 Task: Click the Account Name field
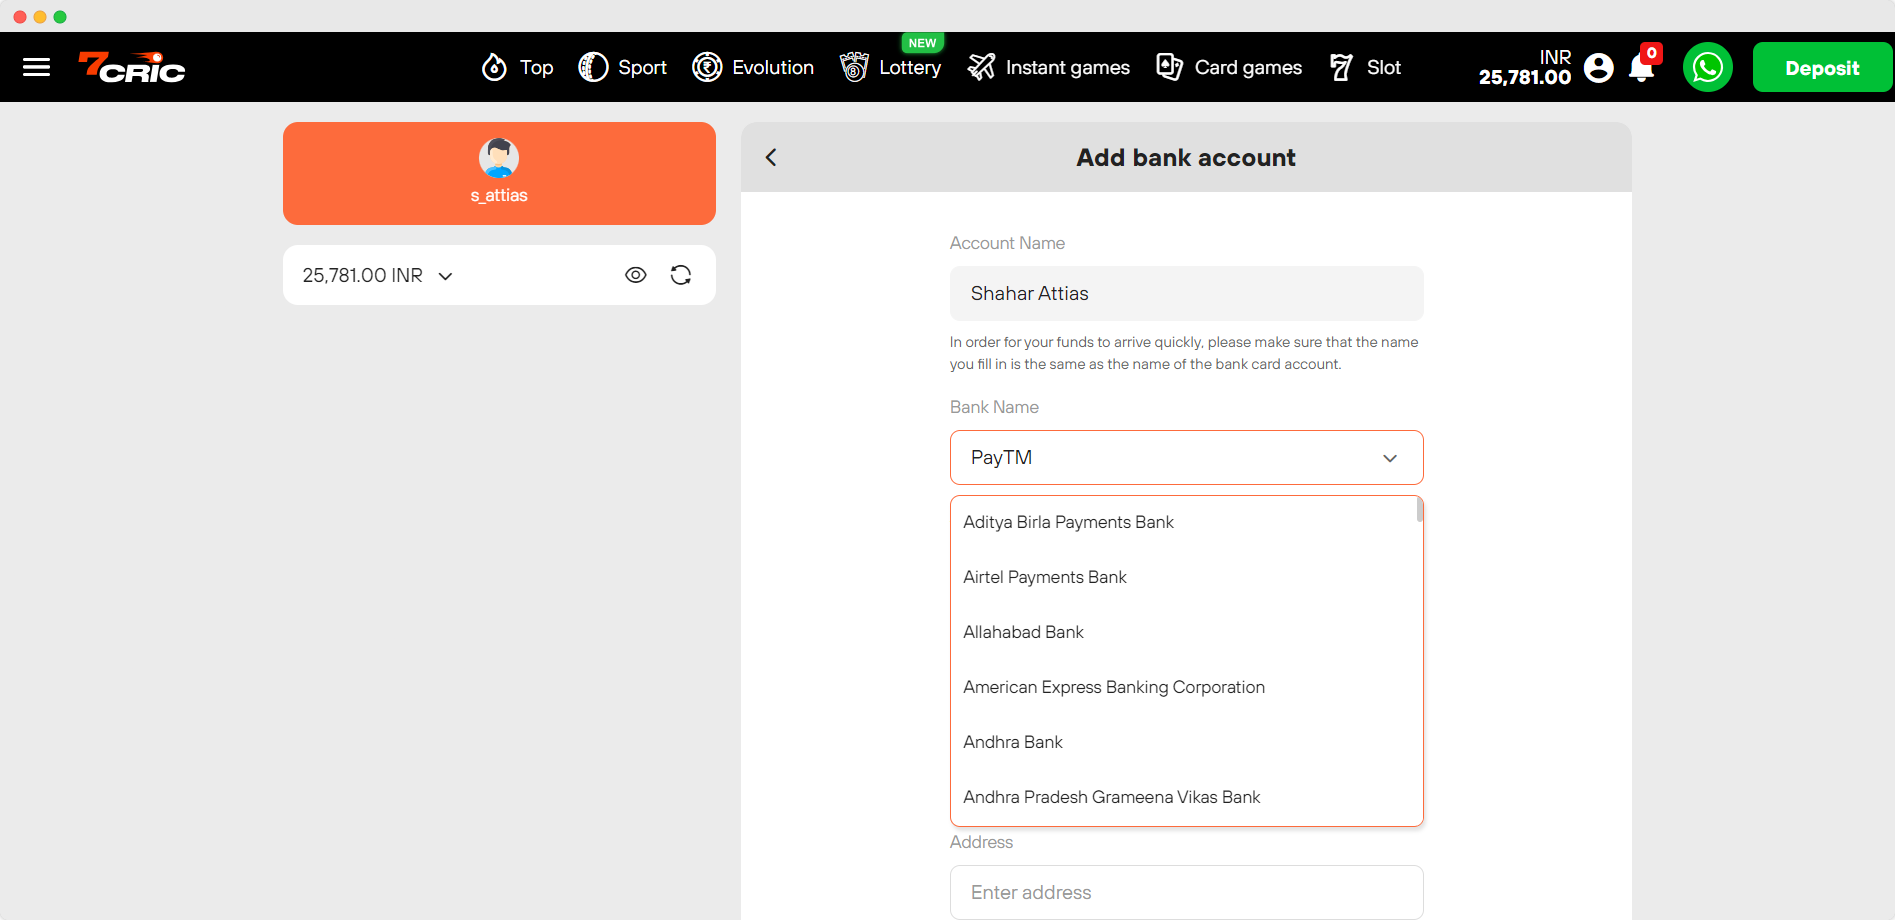1186,293
